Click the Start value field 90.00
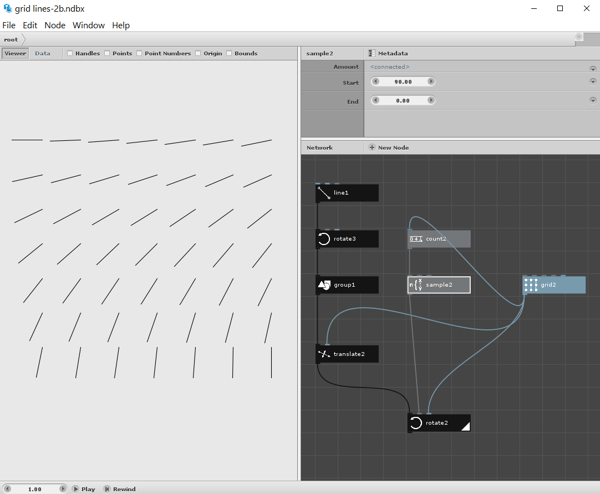This screenshot has width=600, height=494. tap(403, 82)
